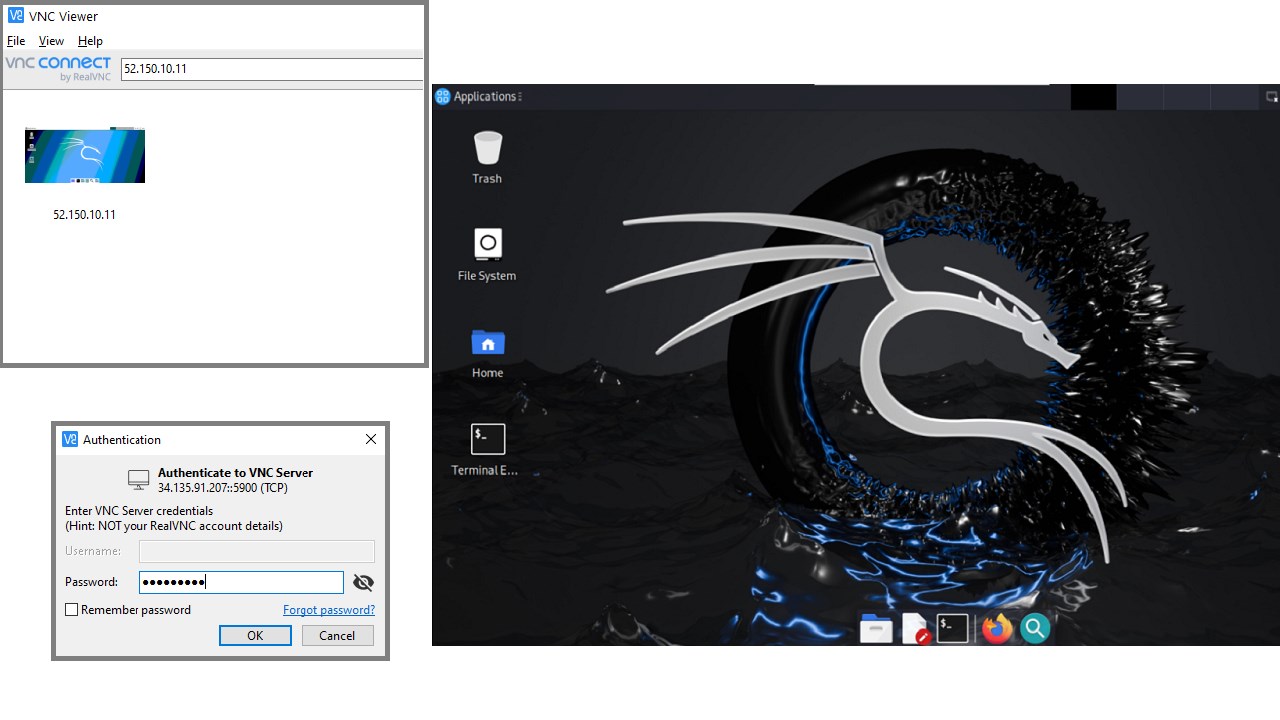Click the Cancel button in Authentication
This screenshot has height=720, width=1280.
337,636
